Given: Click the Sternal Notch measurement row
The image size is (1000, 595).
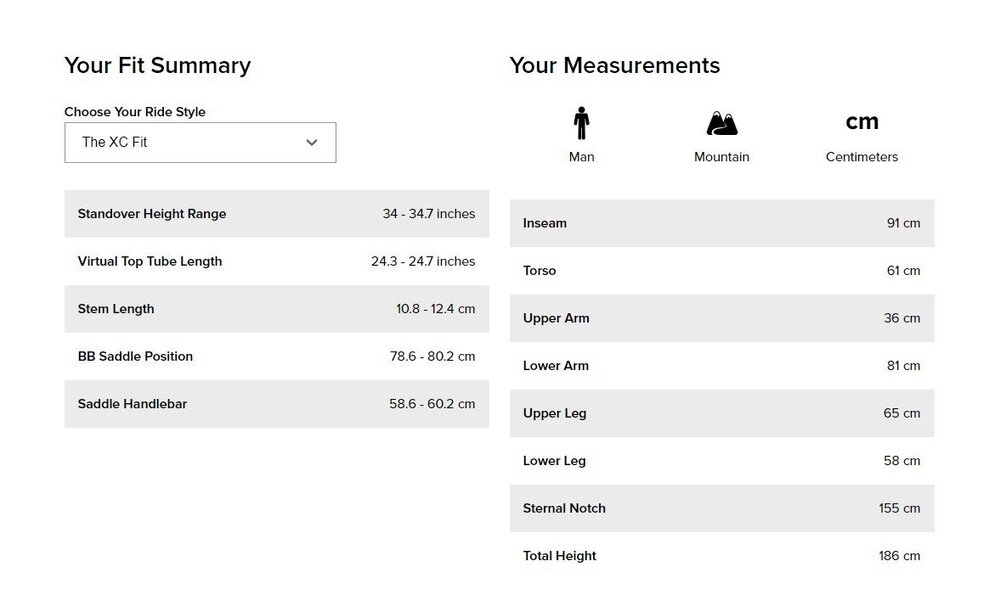Looking at the screenshot, I should (x=721, y=508).
